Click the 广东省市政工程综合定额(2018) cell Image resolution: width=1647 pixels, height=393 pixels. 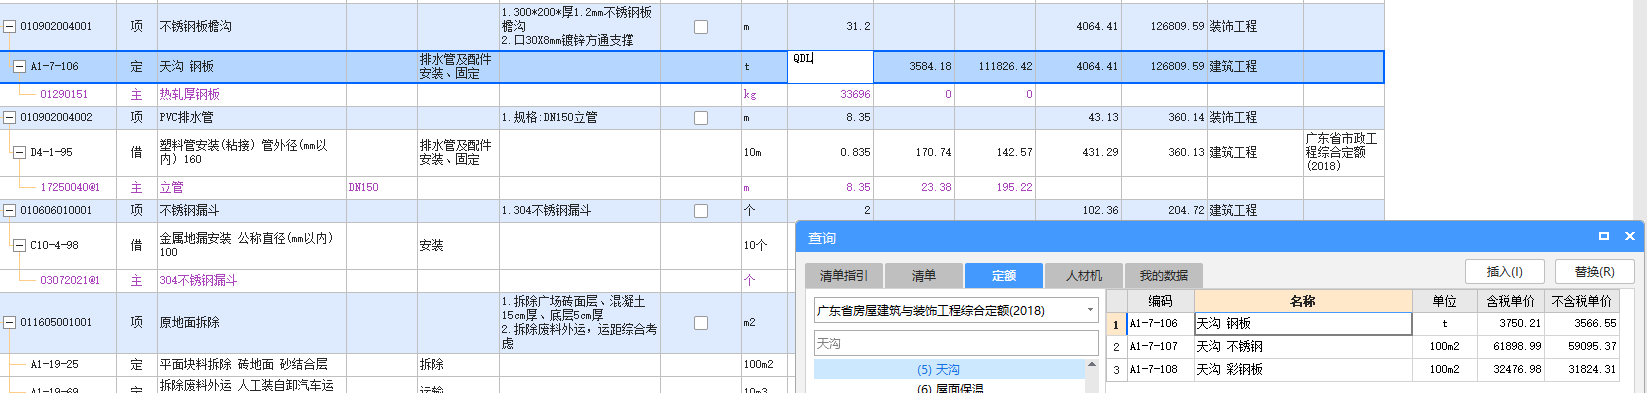1343,153
